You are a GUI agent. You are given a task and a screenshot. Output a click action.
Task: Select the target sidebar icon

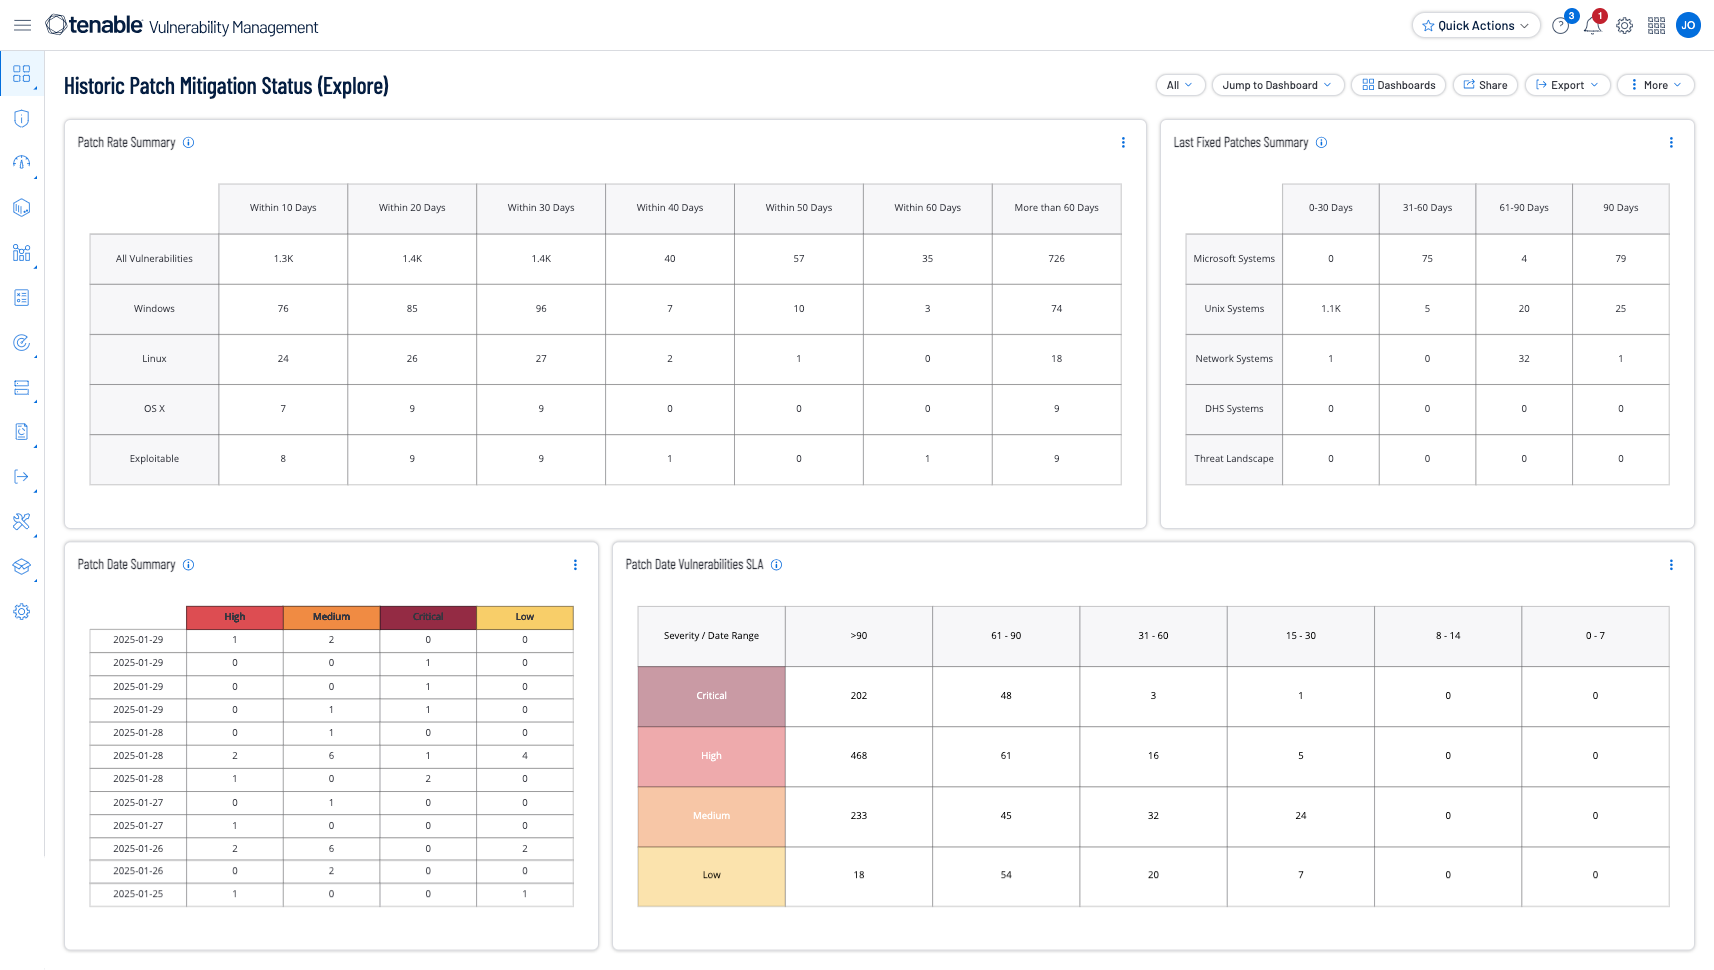point(22,342)
